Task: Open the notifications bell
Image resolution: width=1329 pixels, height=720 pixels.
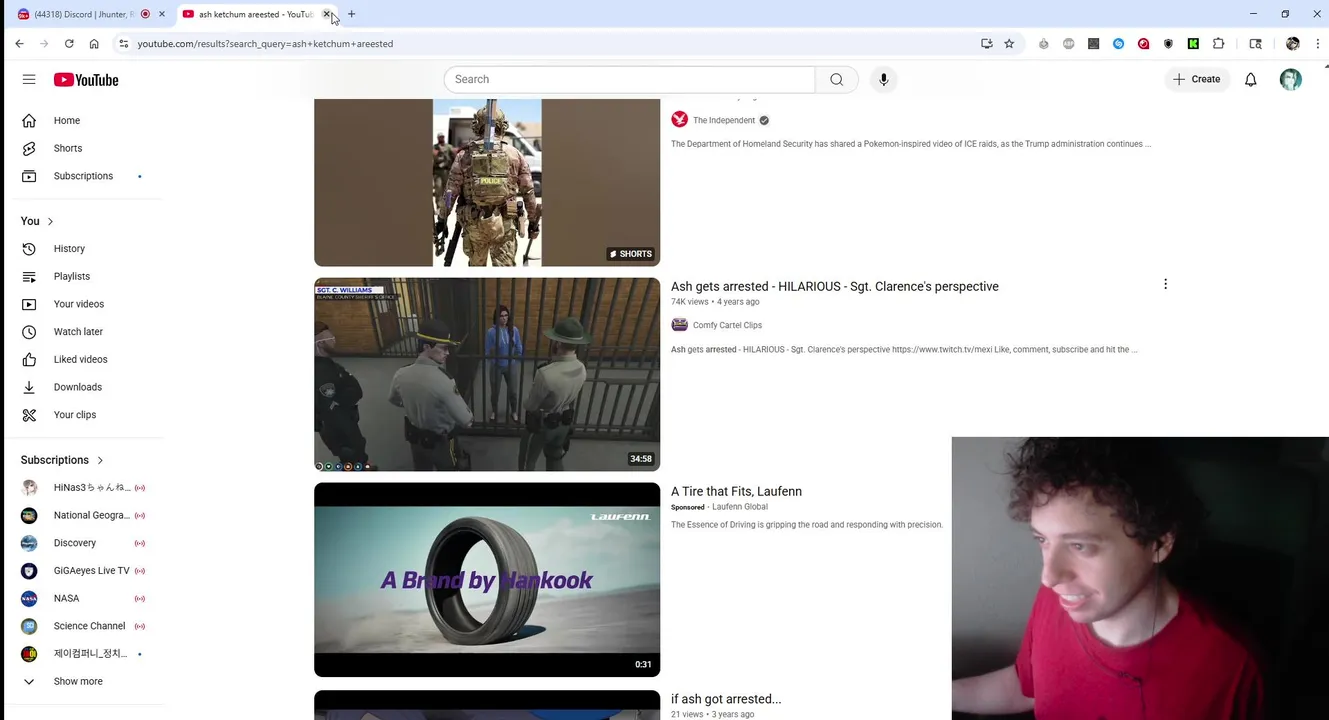Action: pos(1250,79)
